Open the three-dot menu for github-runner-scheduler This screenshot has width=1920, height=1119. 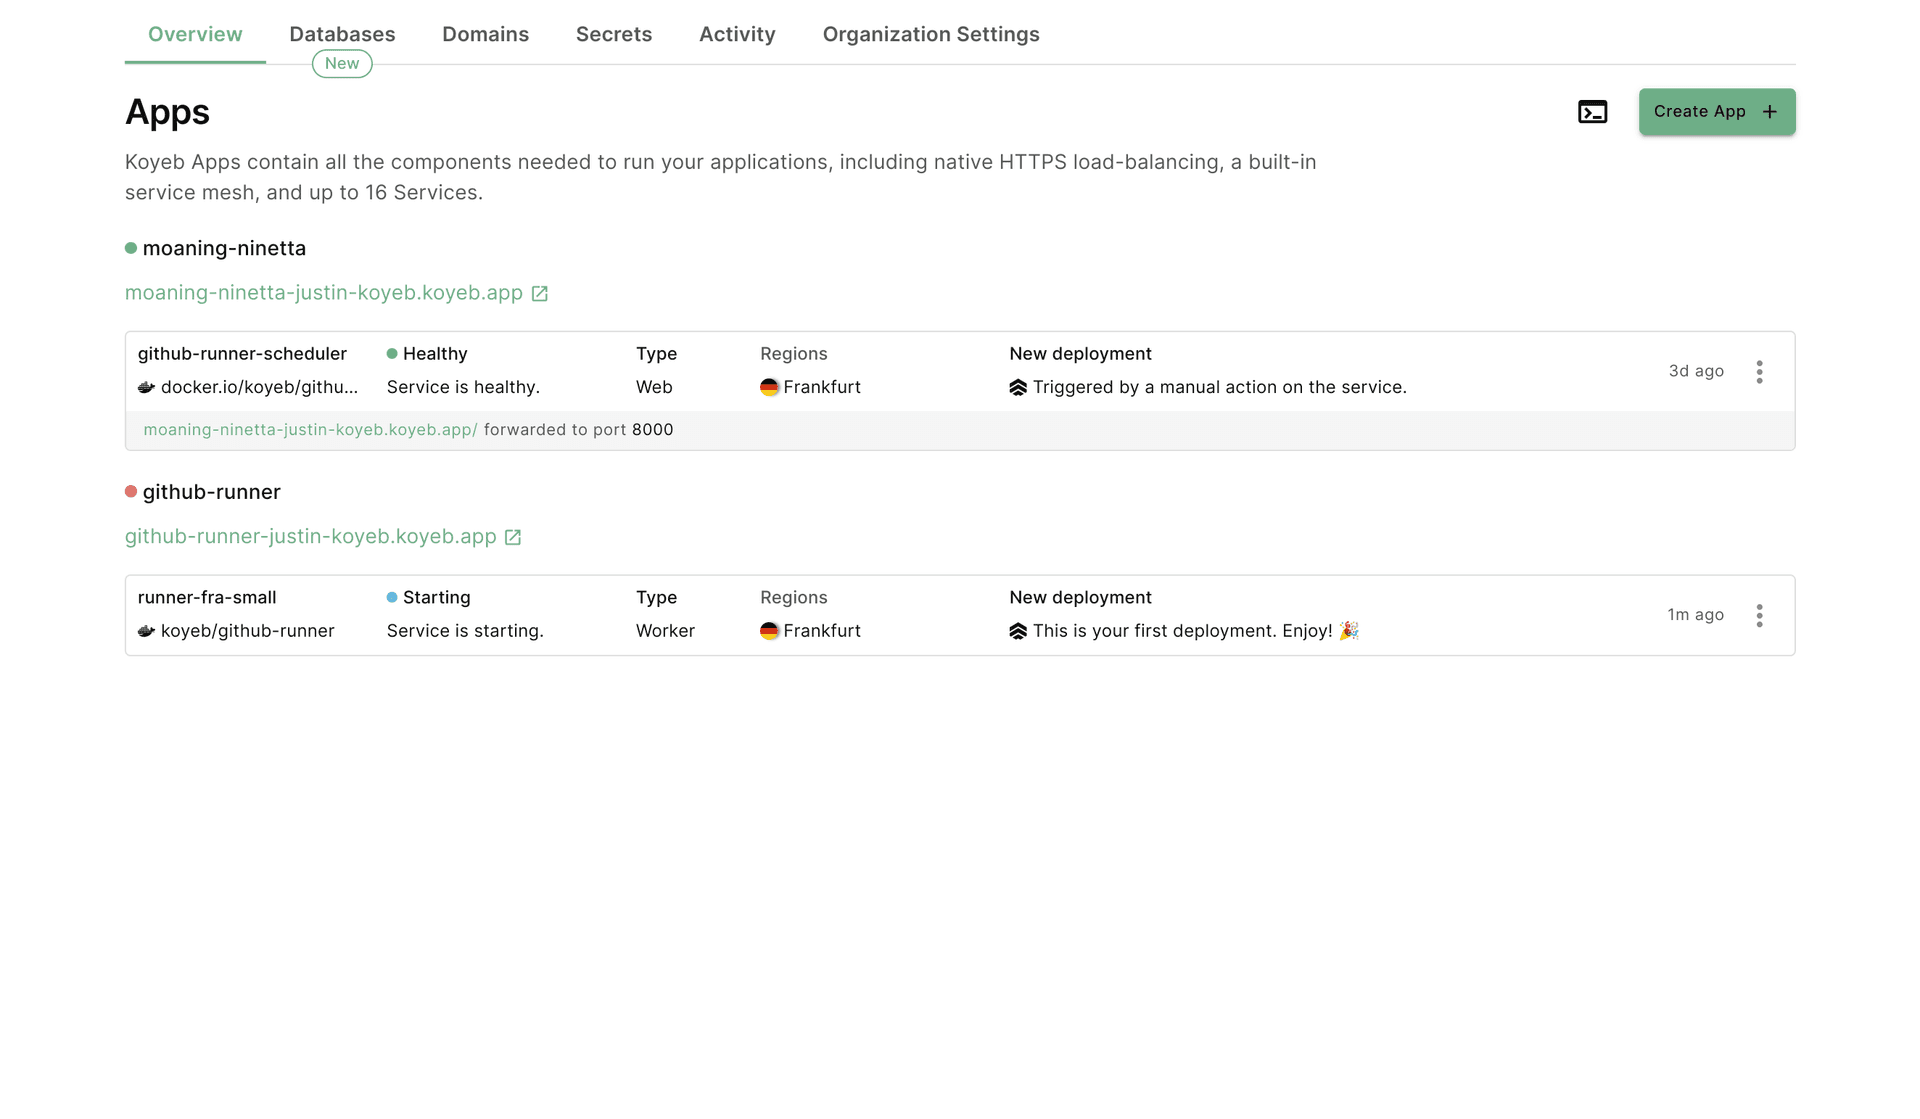pyautogui.click(x=1760, y=371)
